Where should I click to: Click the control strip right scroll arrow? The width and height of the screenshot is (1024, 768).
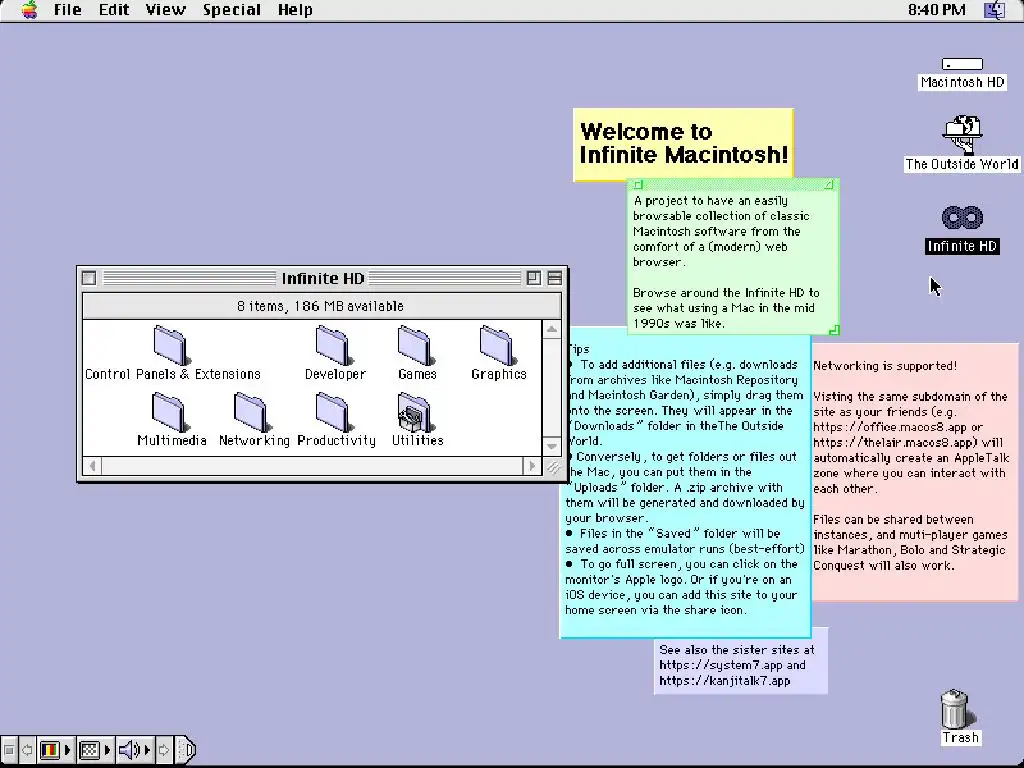165,750
